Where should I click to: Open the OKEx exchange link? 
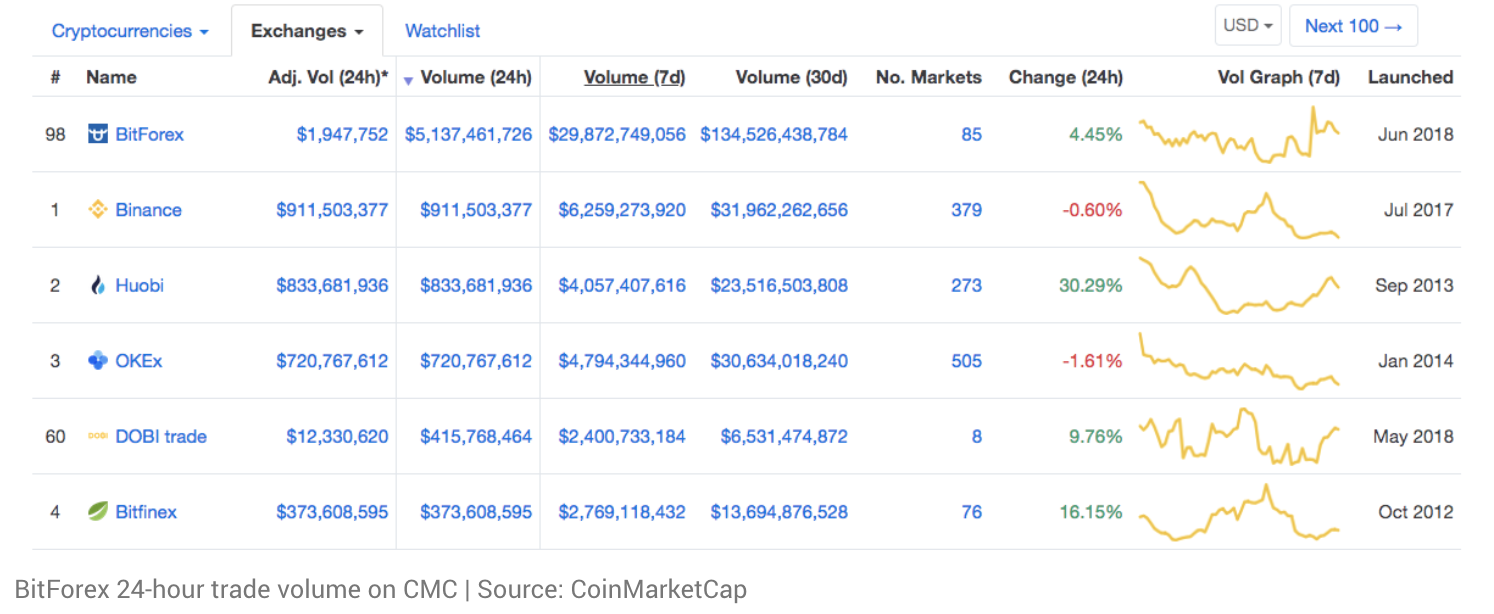[138, 361]
